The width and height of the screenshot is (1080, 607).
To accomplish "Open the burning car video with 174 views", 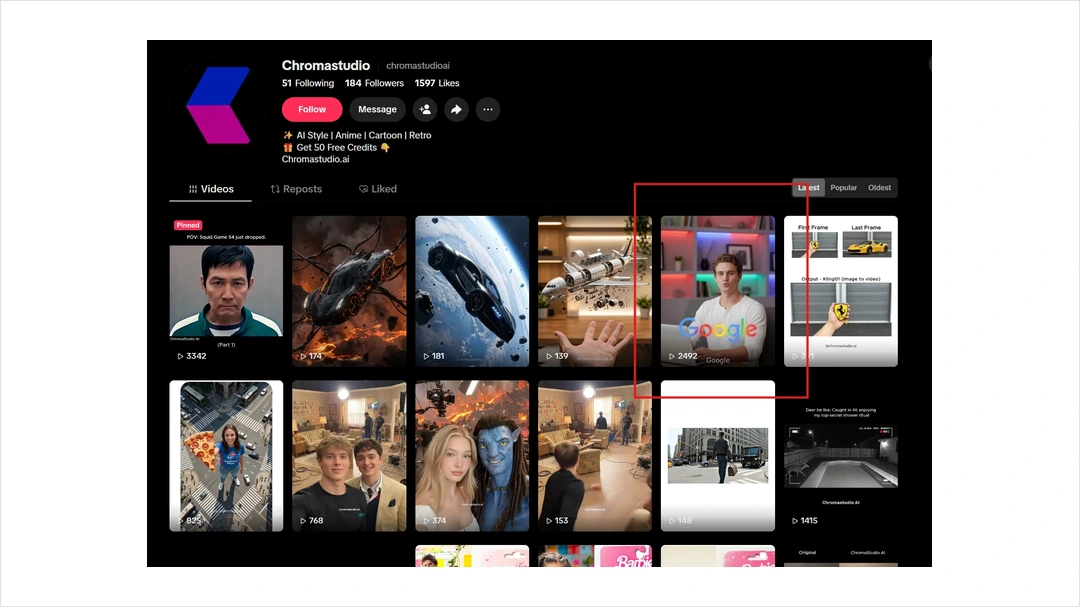I will pos(349,291).
